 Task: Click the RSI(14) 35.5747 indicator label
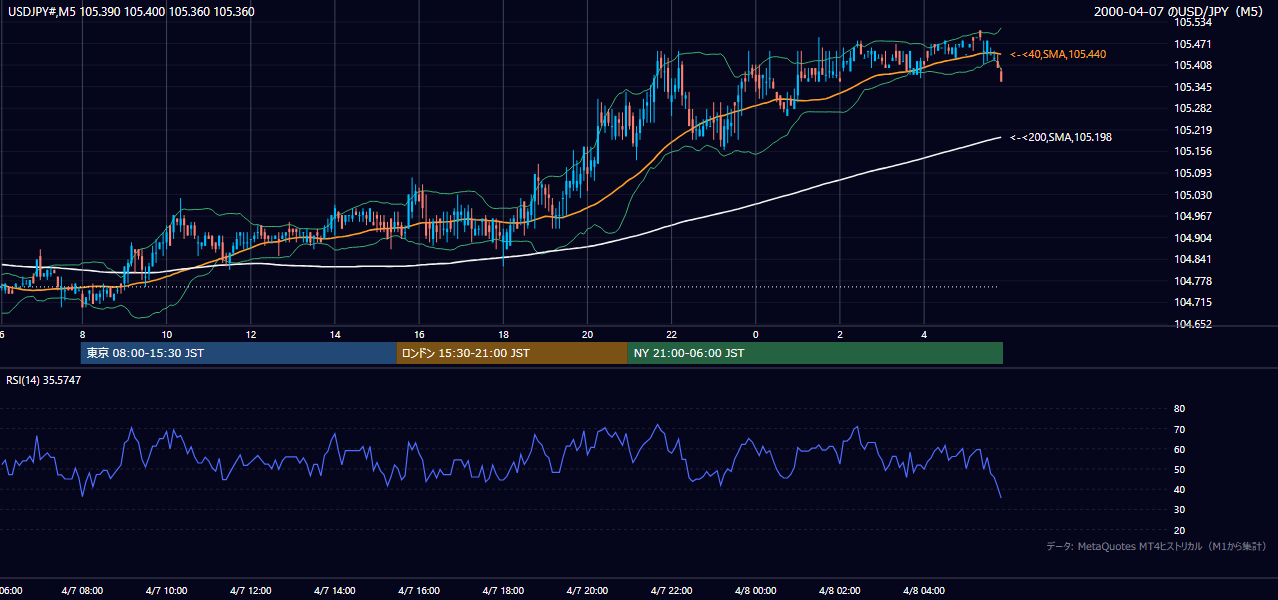(x=44, y=380)
